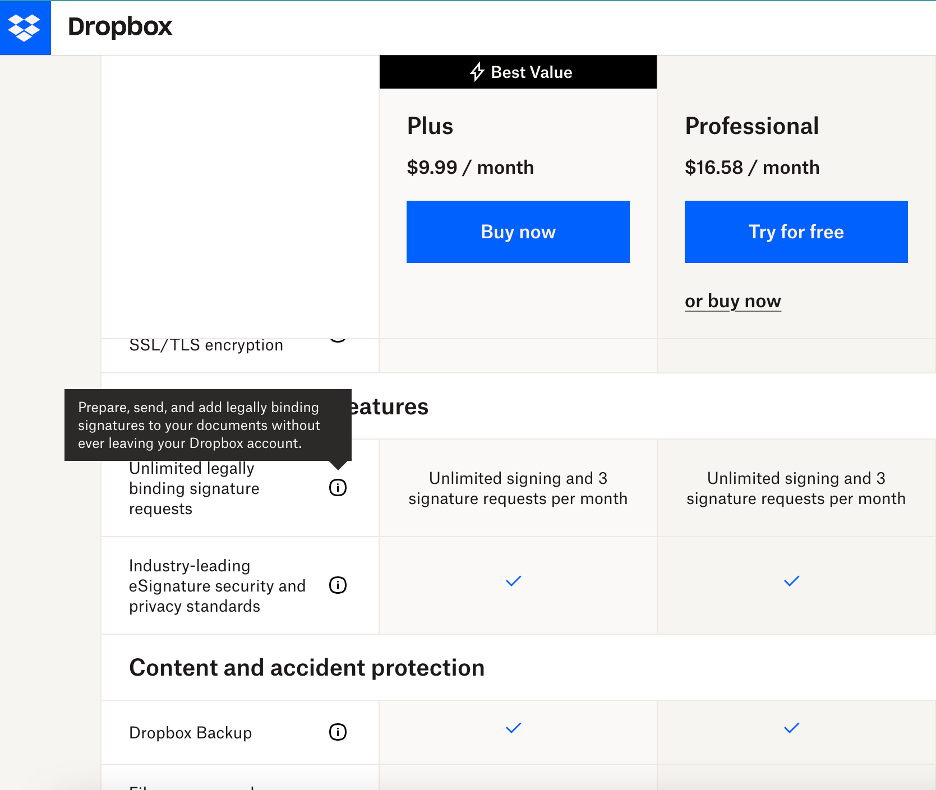
Task: Select the Plus plan Dropbox Backup checkmark
Action: (x=513, y=728)
